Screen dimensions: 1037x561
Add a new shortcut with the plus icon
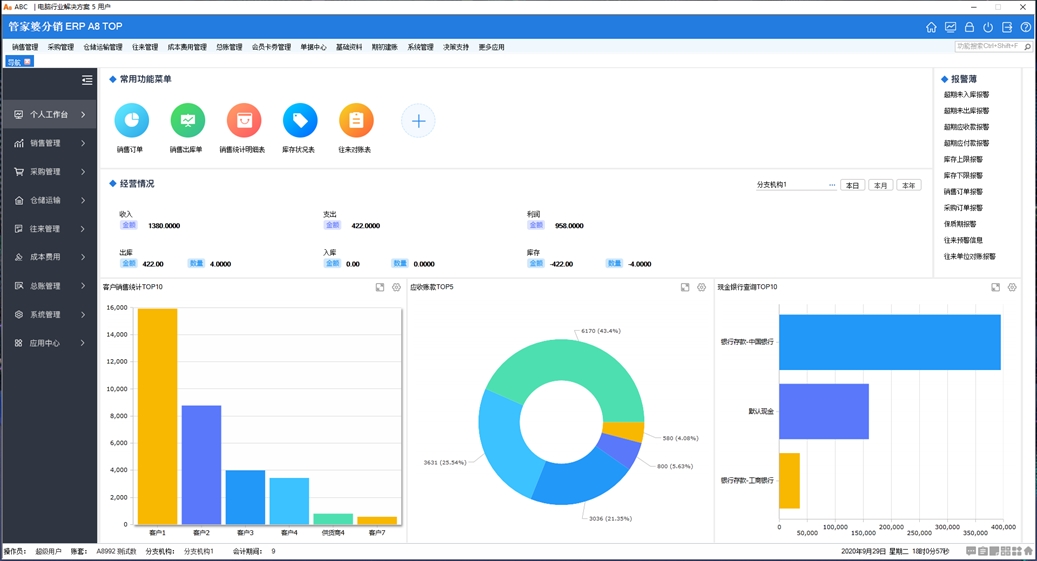tap(418, 121)
